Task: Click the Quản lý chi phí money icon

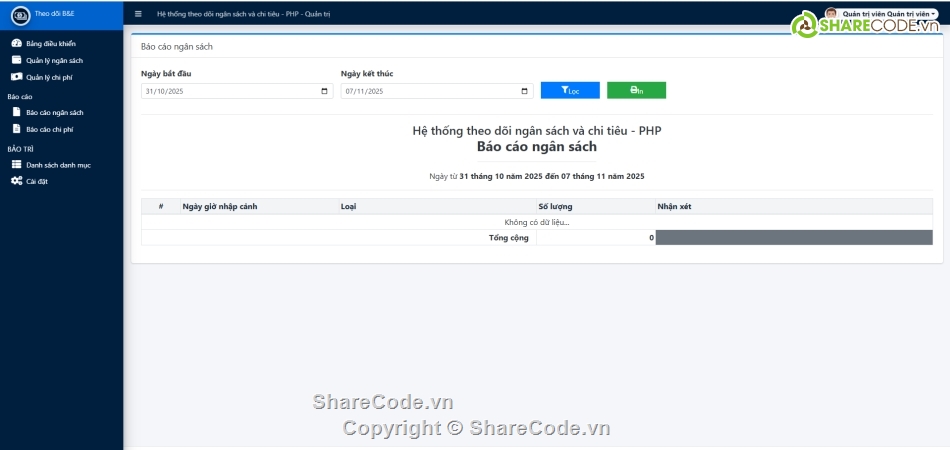Action: (16, 76)
